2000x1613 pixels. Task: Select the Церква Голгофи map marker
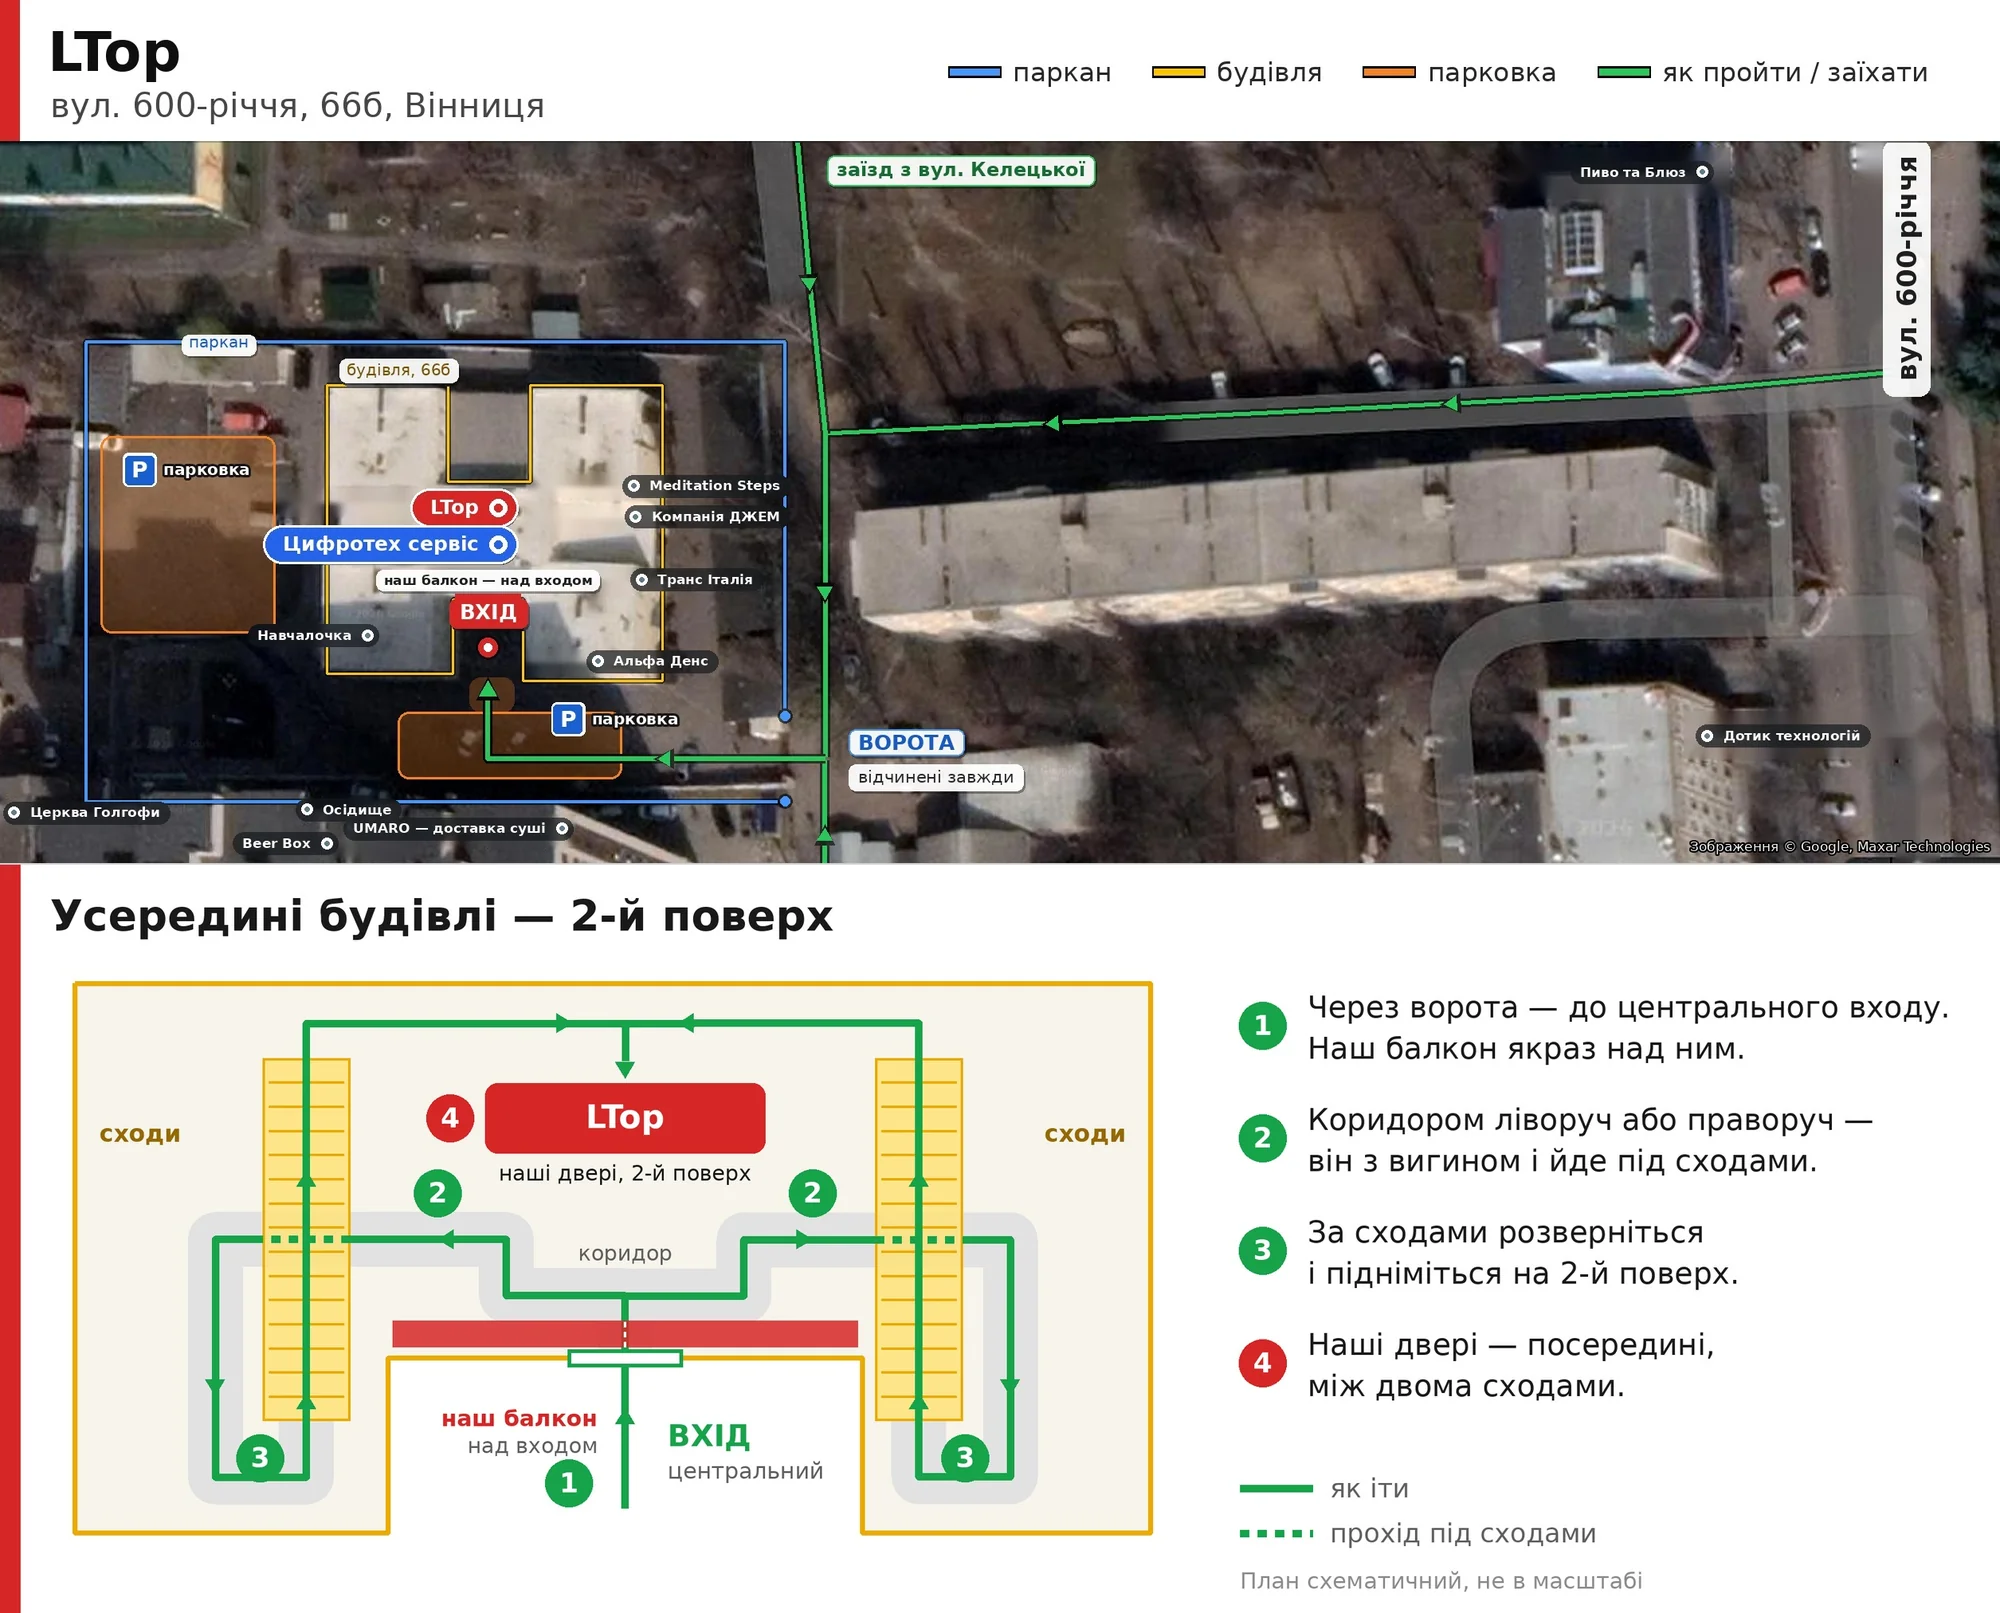click(x=86, y=813)
